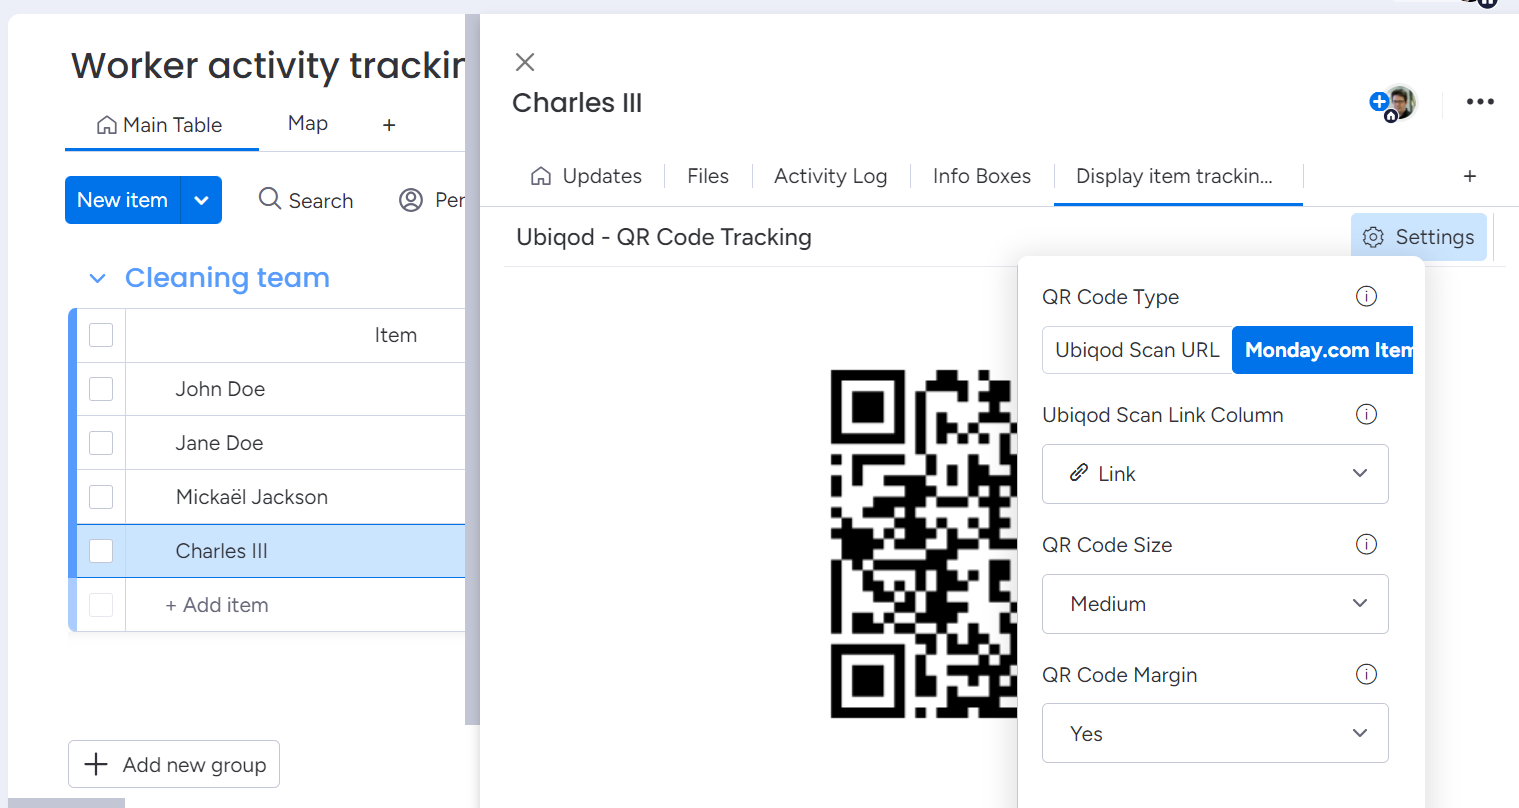
Task: Switch to the Map tab
Action: (x=308, y=123)
